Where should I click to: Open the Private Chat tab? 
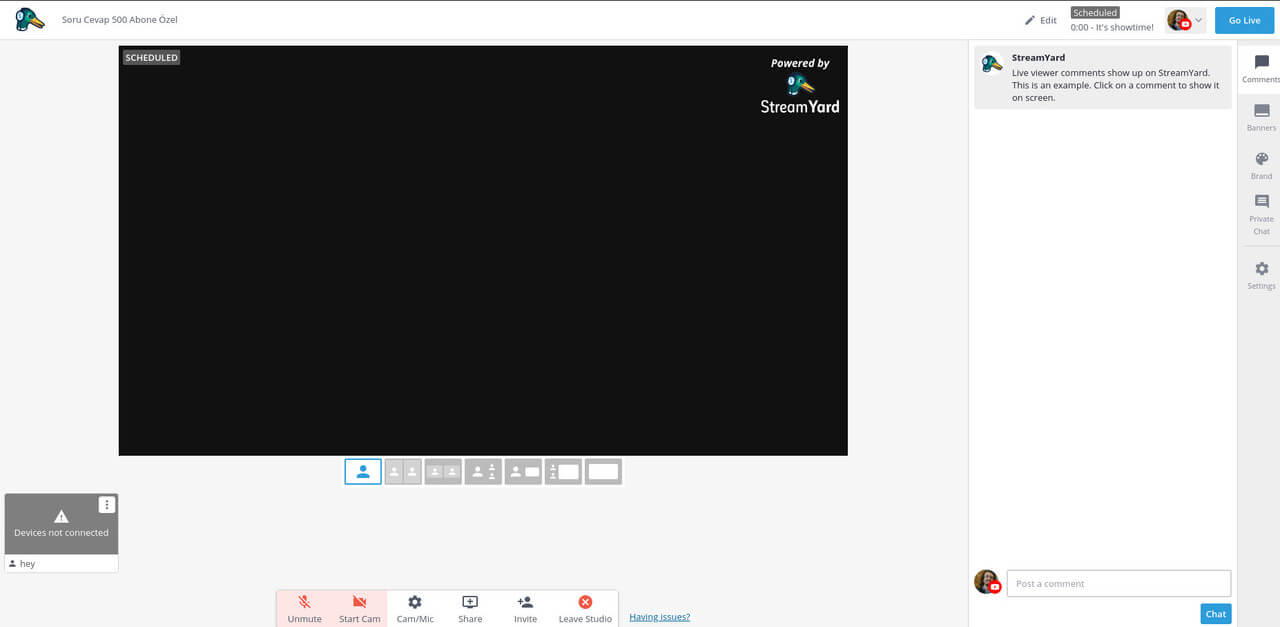pos(1261,215)
